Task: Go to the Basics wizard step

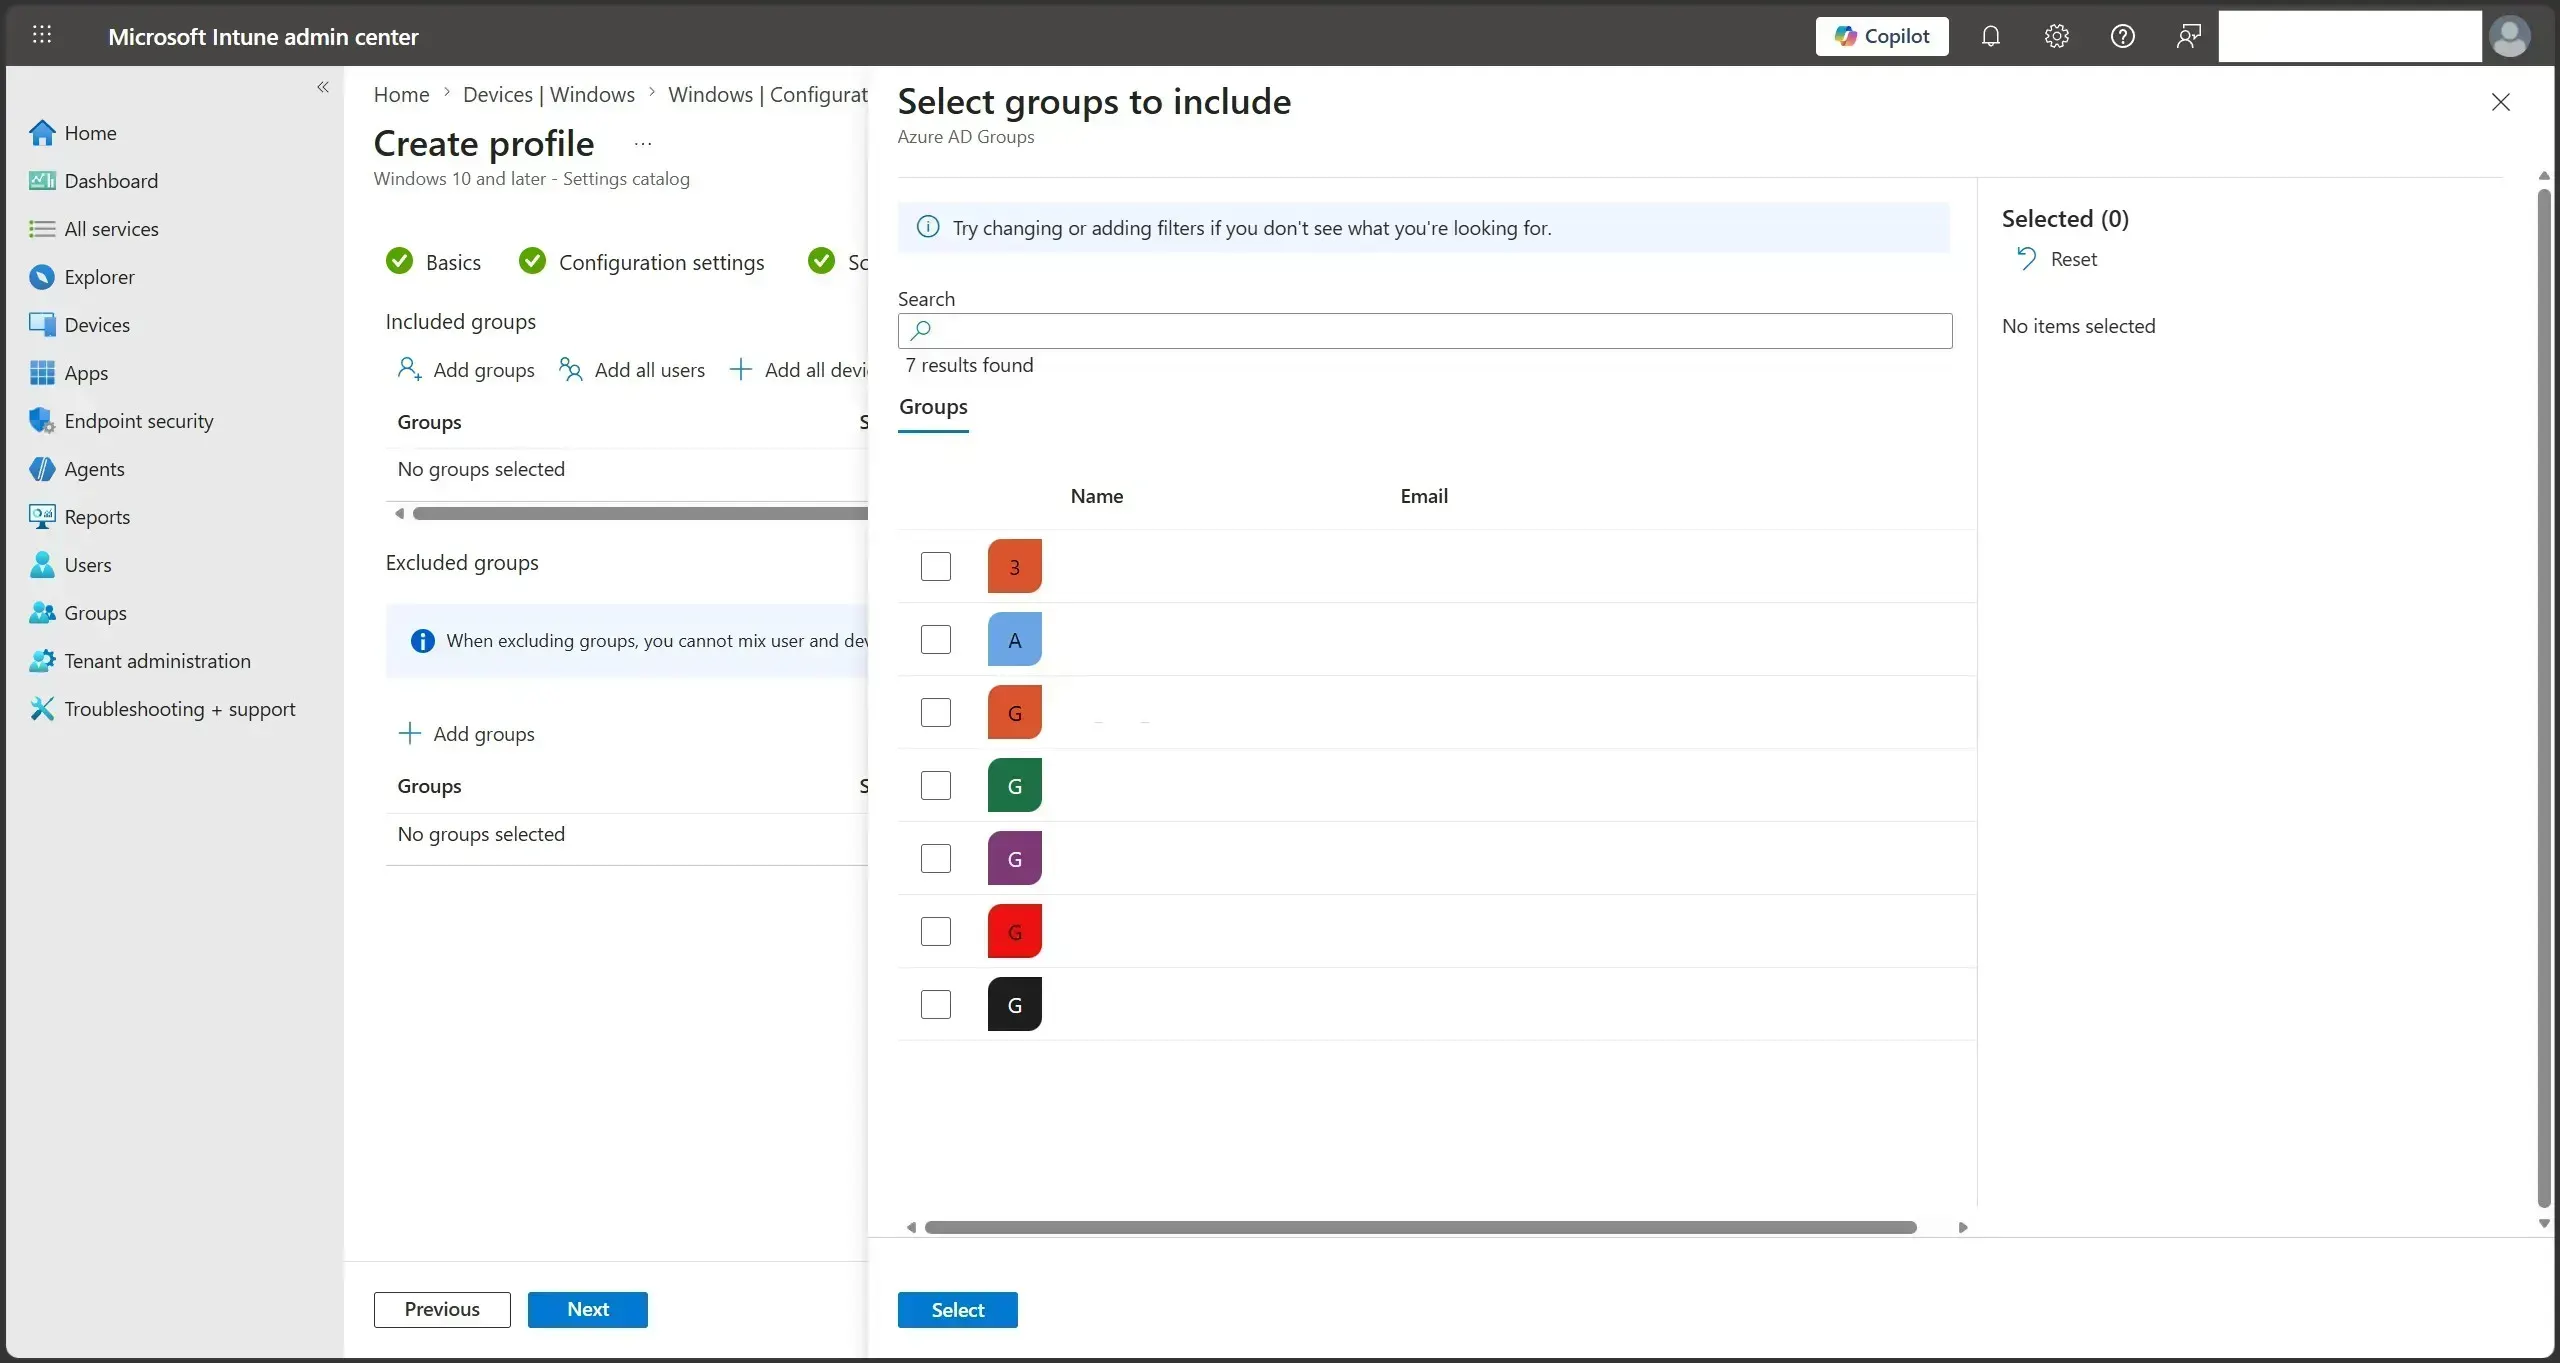Action: click(x=433, y=262)
